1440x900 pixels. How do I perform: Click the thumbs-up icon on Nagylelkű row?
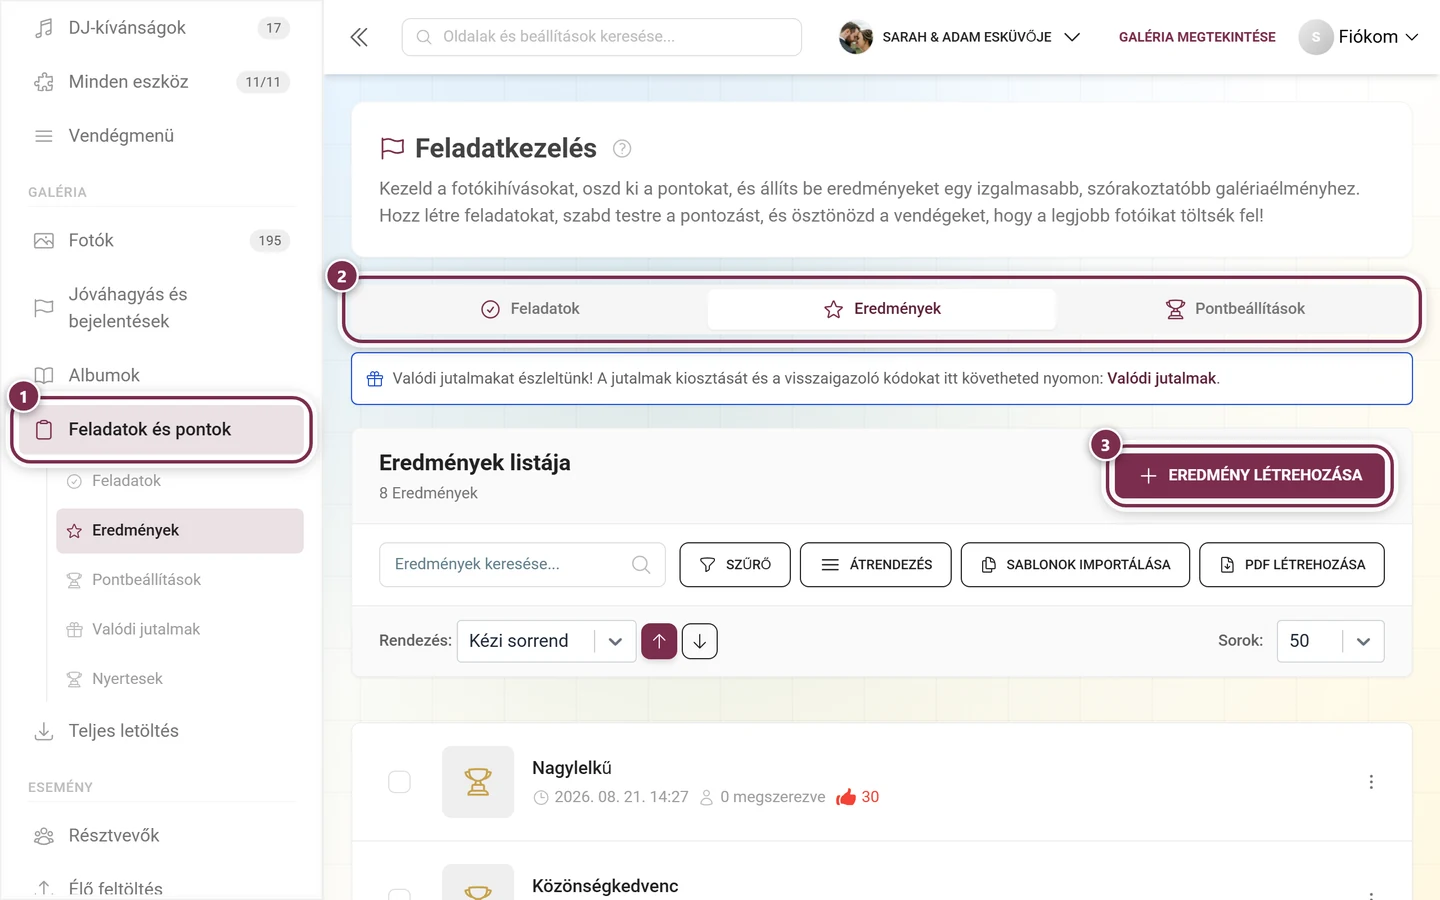tap(847, 797)
